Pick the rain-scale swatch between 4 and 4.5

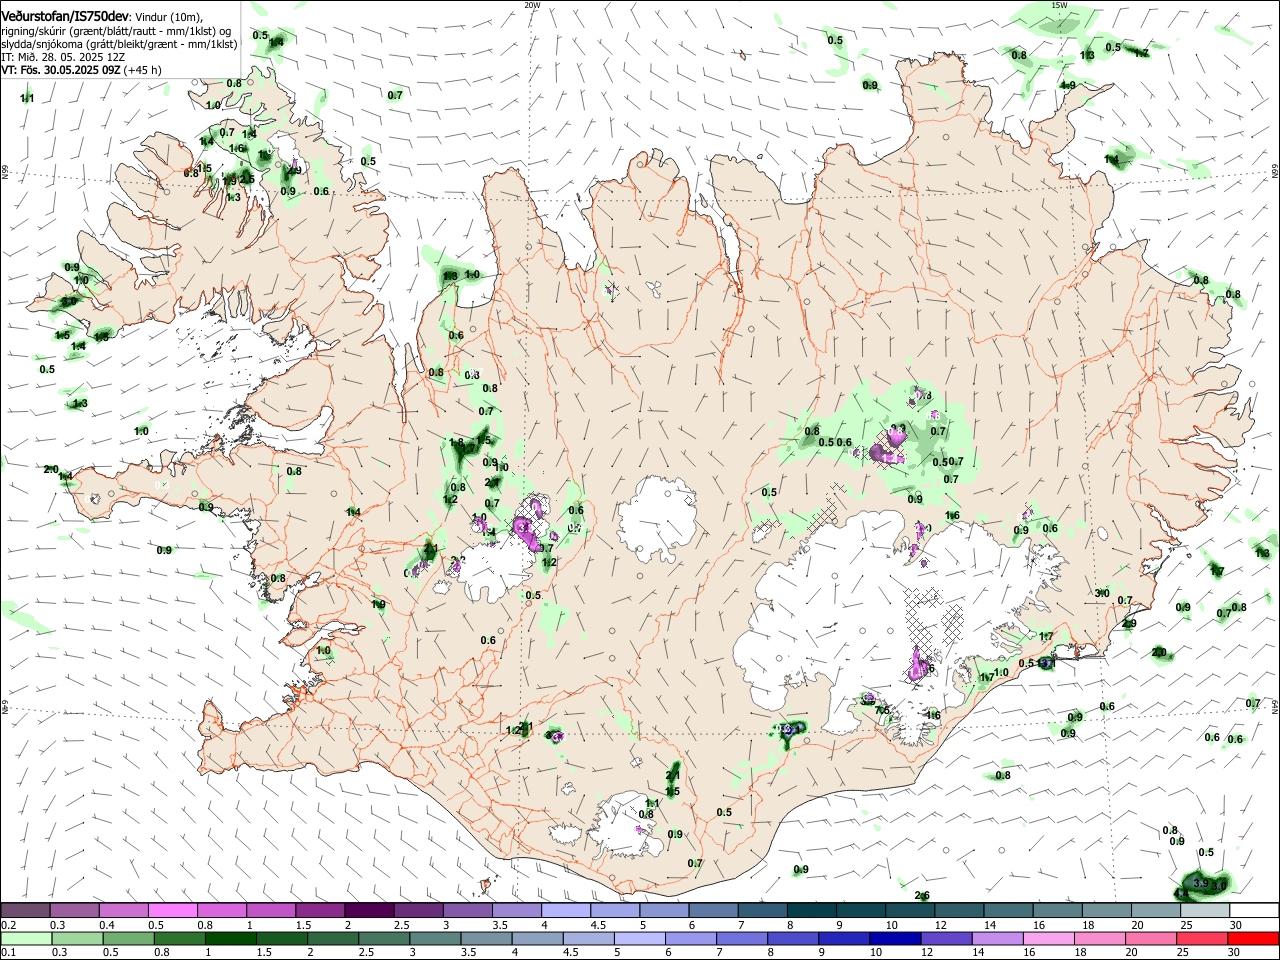tap(537, 938)
